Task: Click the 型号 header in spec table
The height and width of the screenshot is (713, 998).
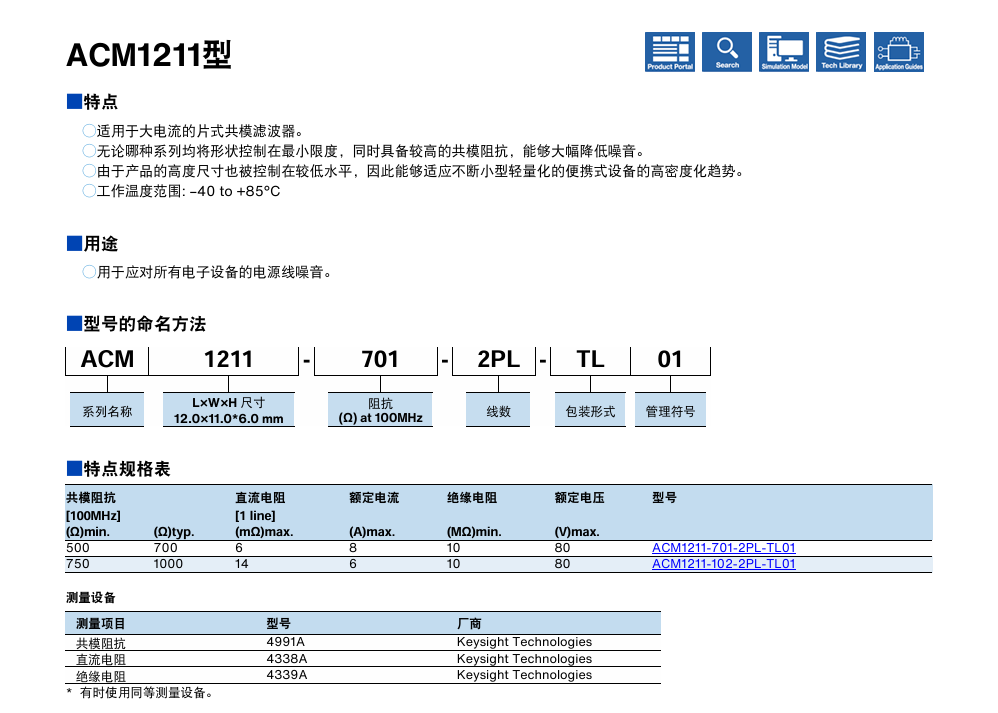Action: 664,498
